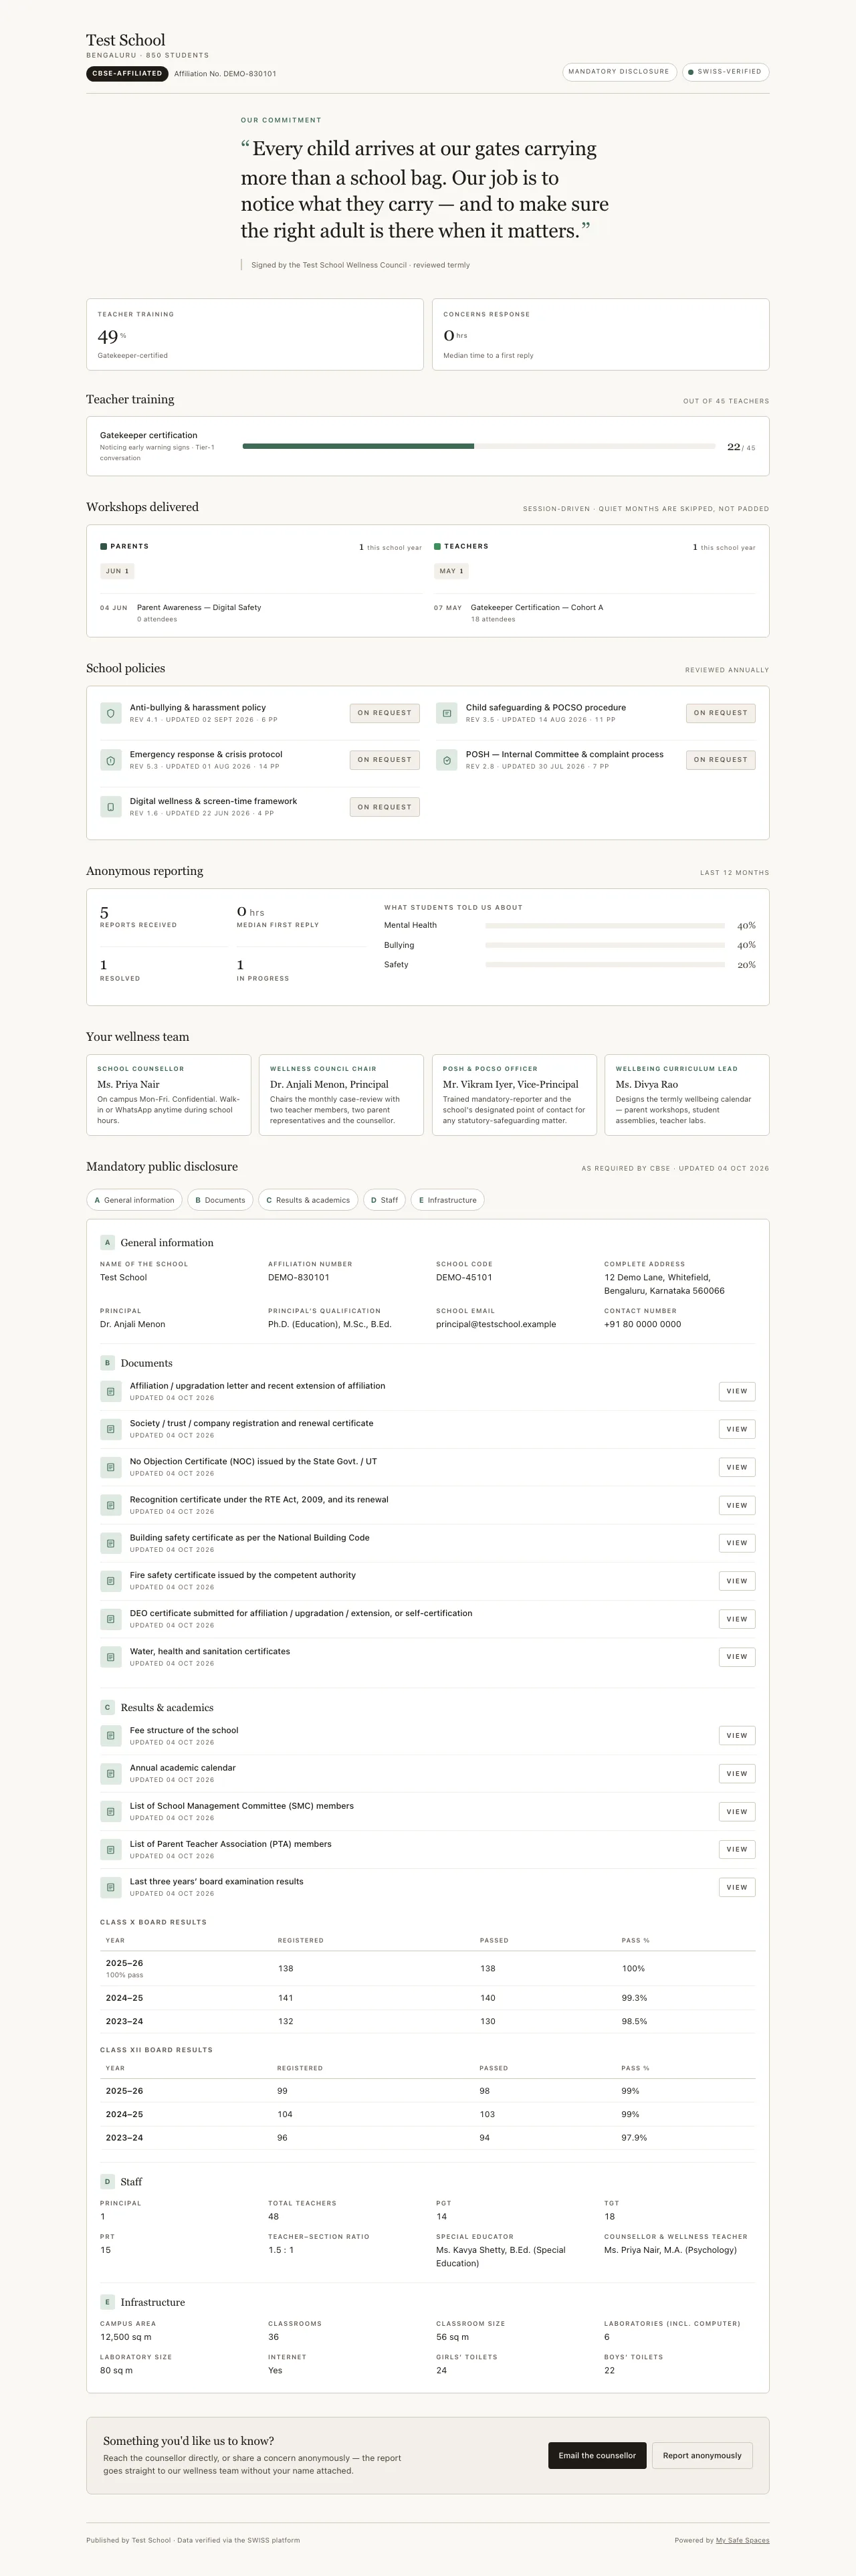Request the Child safeguarding & POCSO procedure

pos(721,713)
